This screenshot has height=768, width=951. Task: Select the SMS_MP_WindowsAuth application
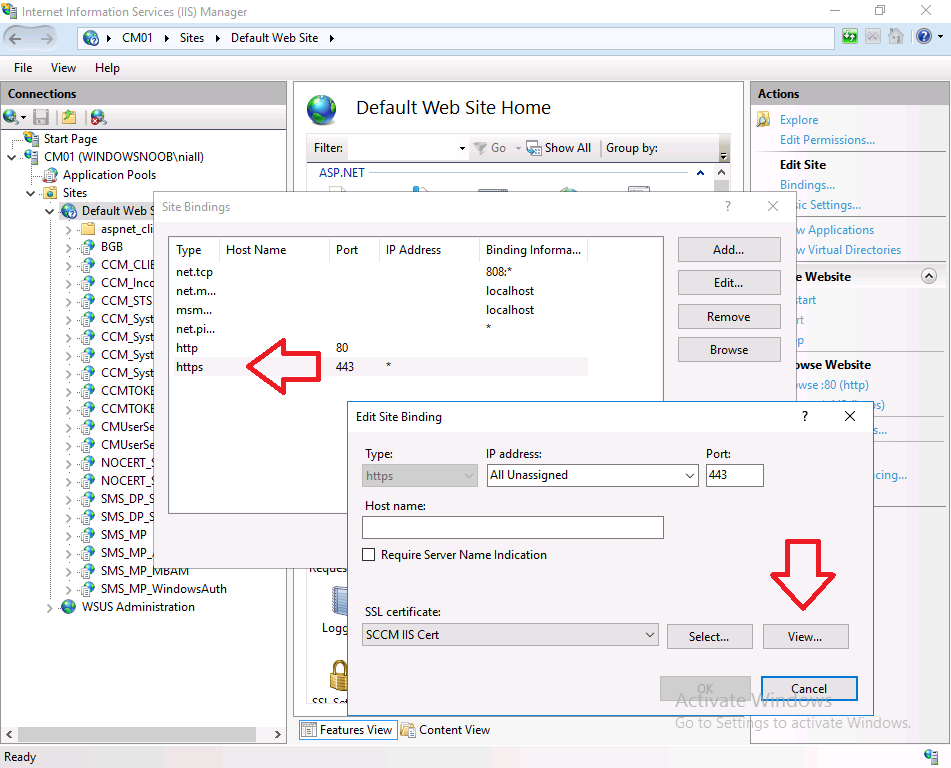(x=164, y=589)
